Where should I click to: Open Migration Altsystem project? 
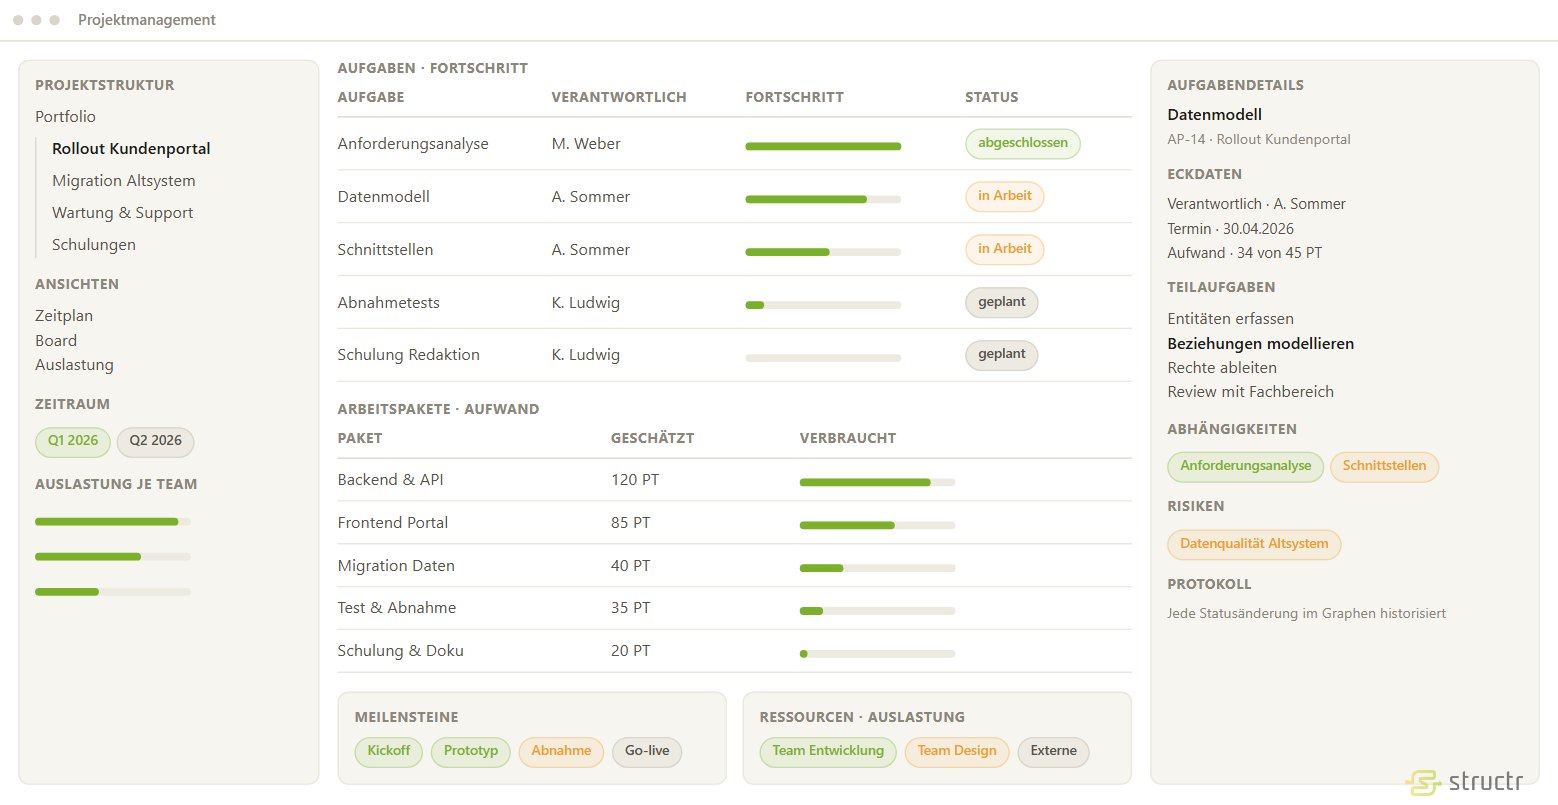(124, 181)
